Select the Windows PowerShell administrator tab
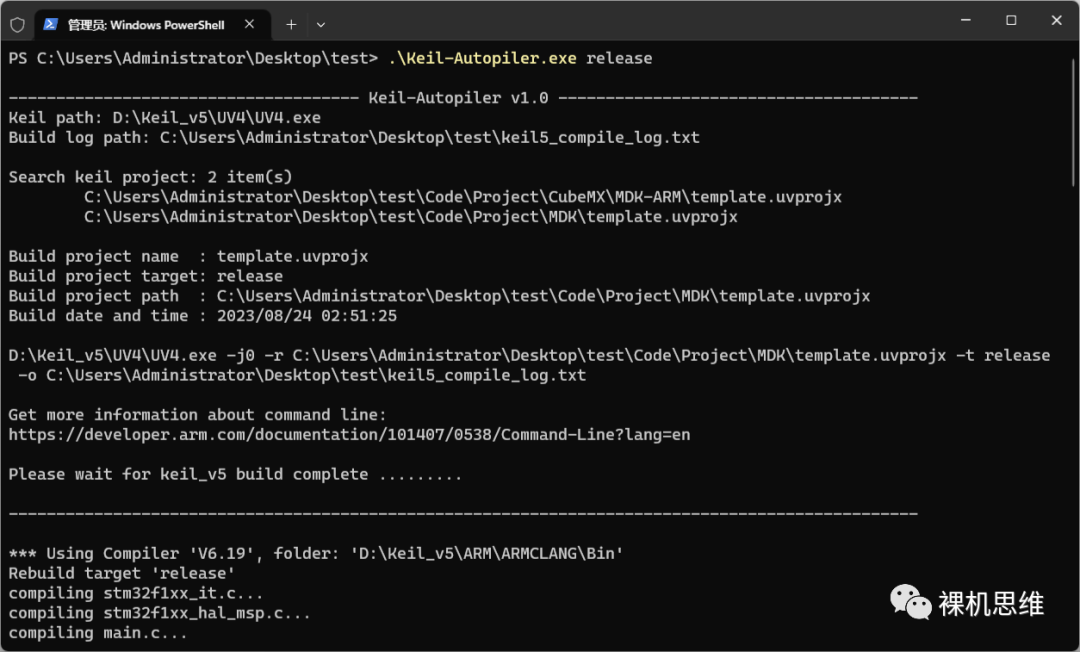The height and width of the screenshot is (652, 1080). click(x=152, y=25)
